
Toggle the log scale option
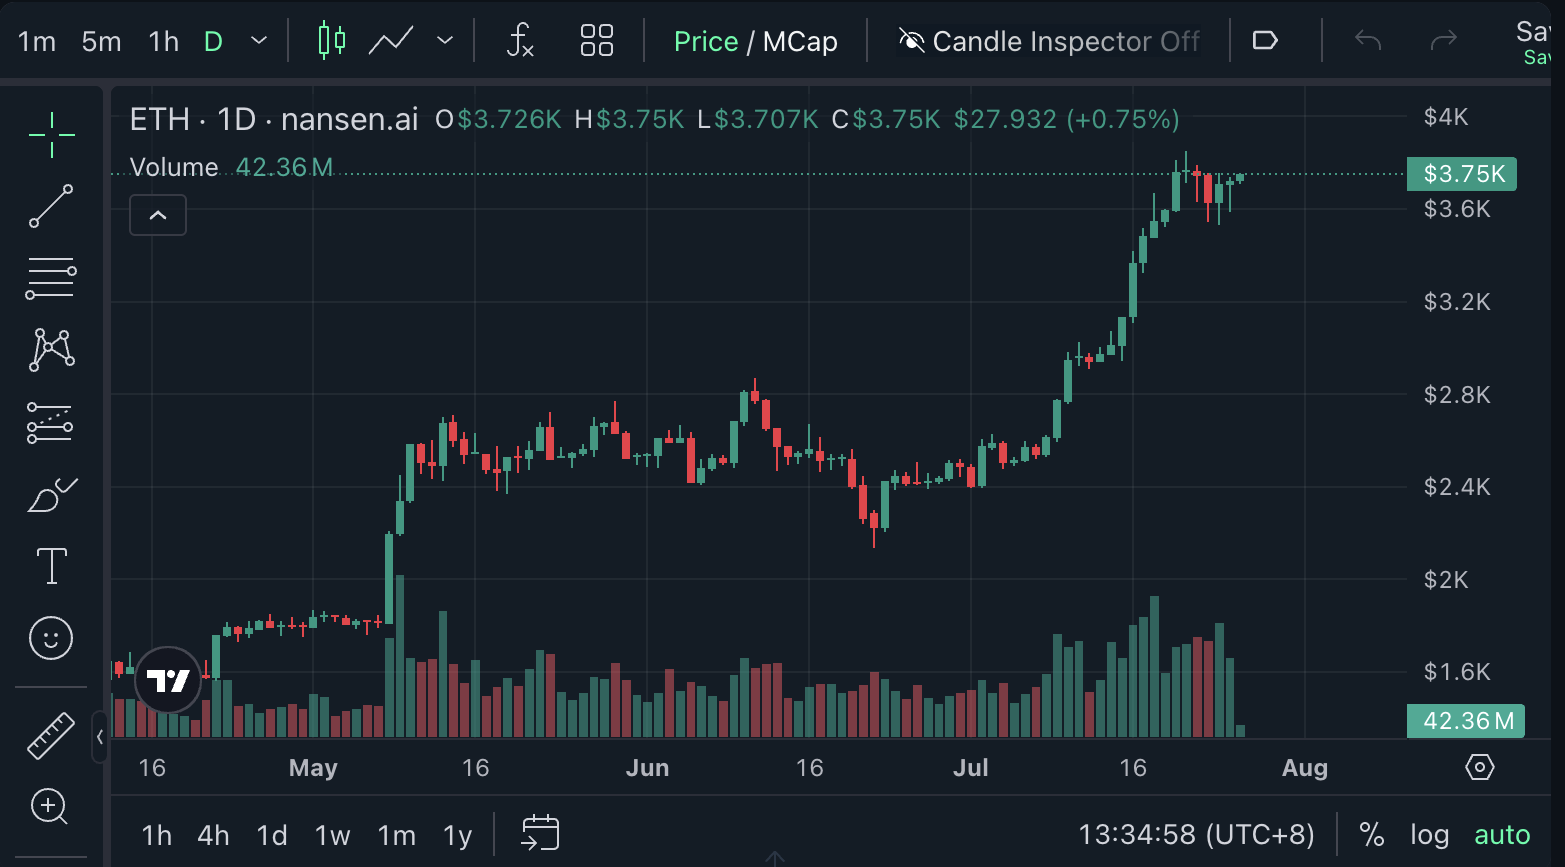tap(1429, 834)
